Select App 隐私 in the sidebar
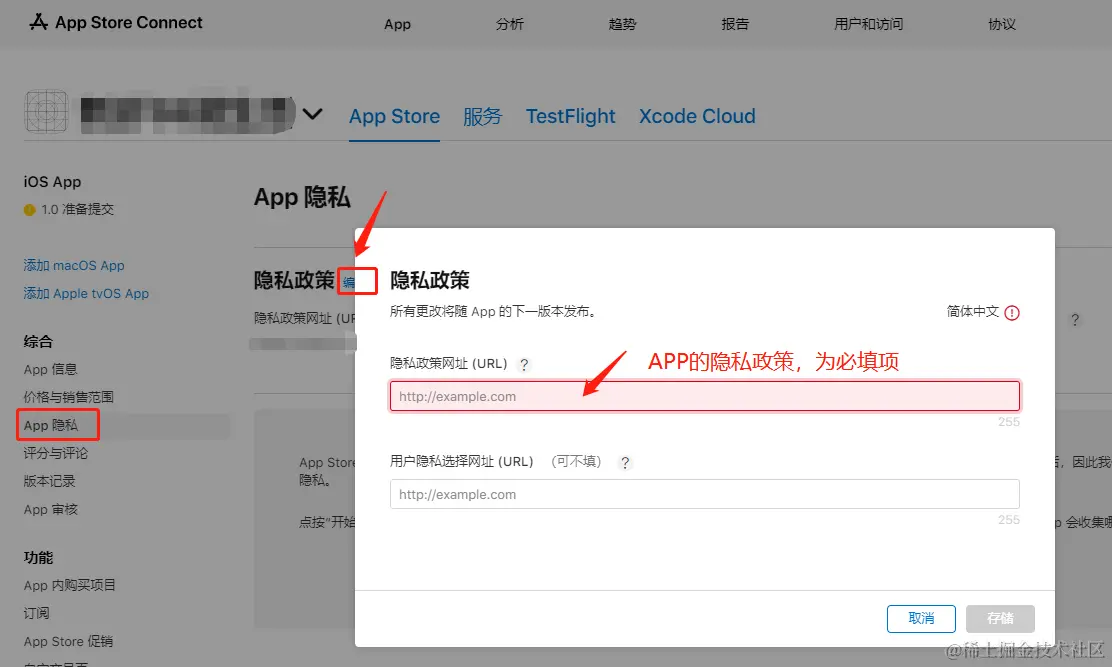 50,425
